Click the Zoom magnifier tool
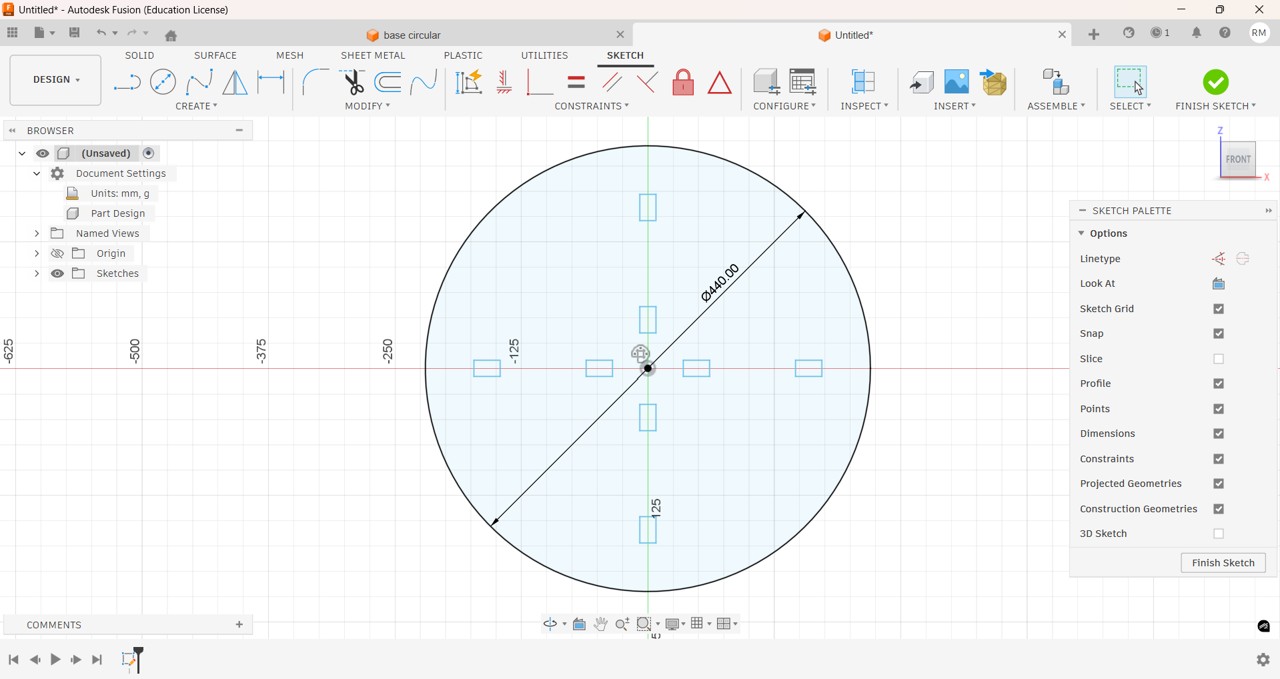 [x=622, y=624]
